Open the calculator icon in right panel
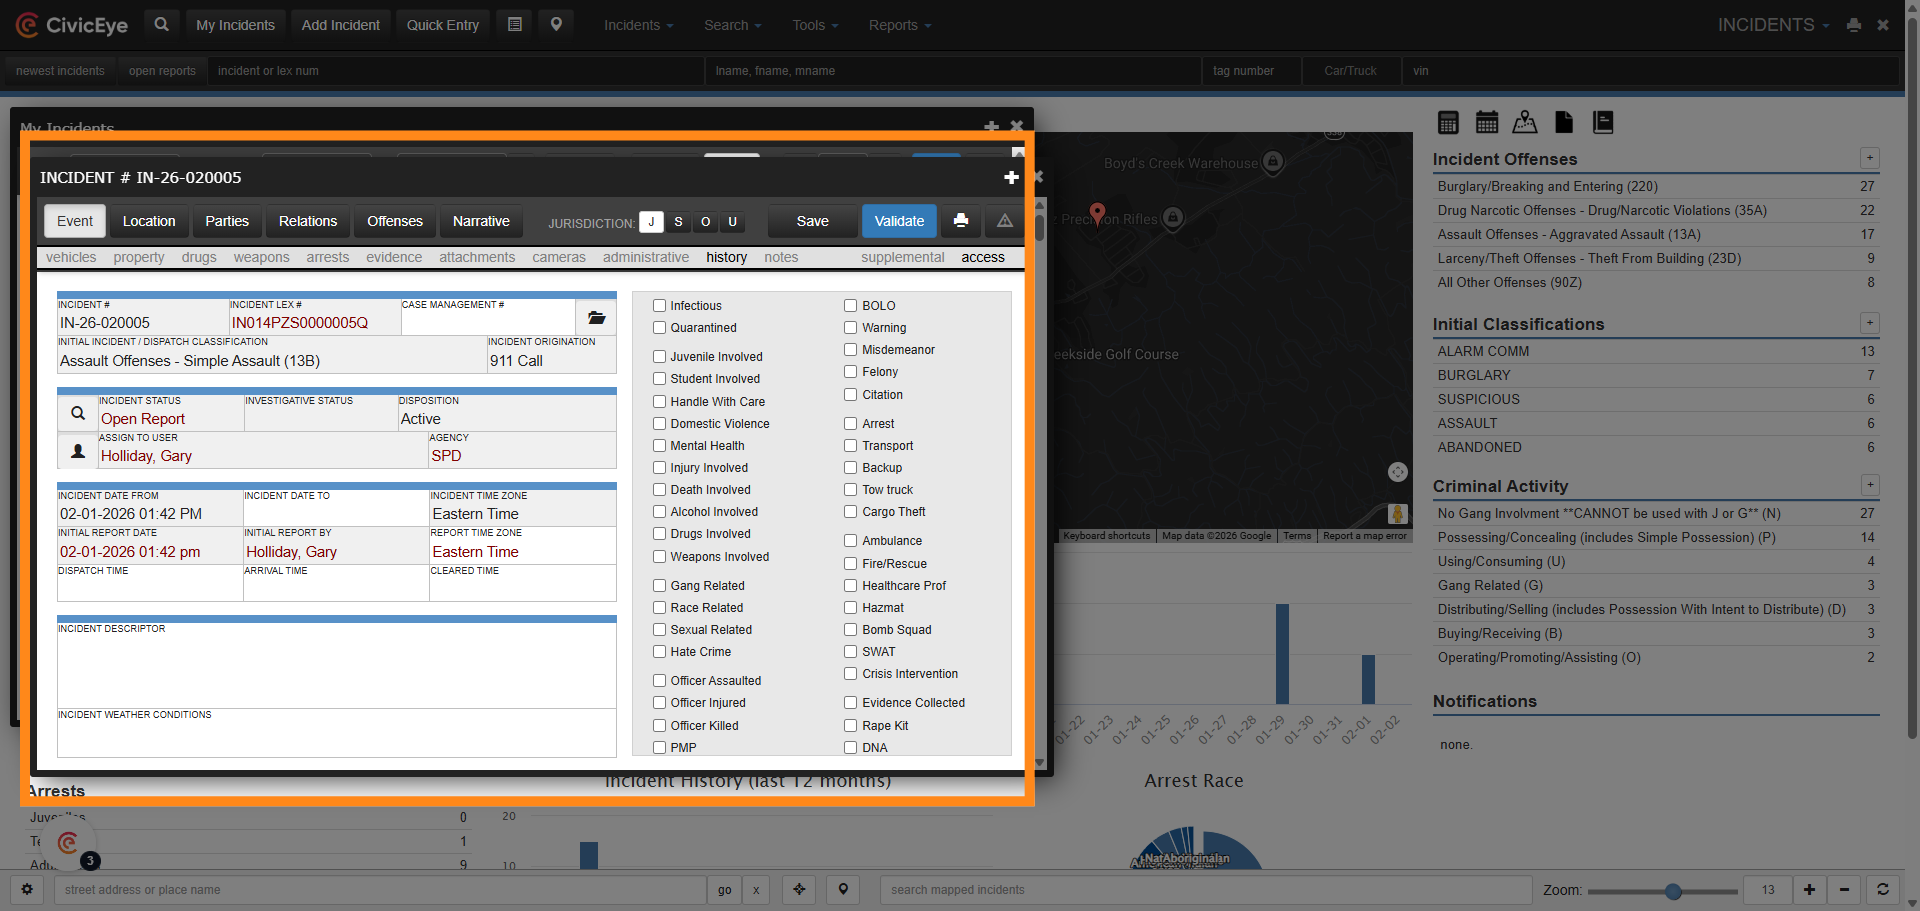The image size is (1920, 911). [x=1448, y=122]
